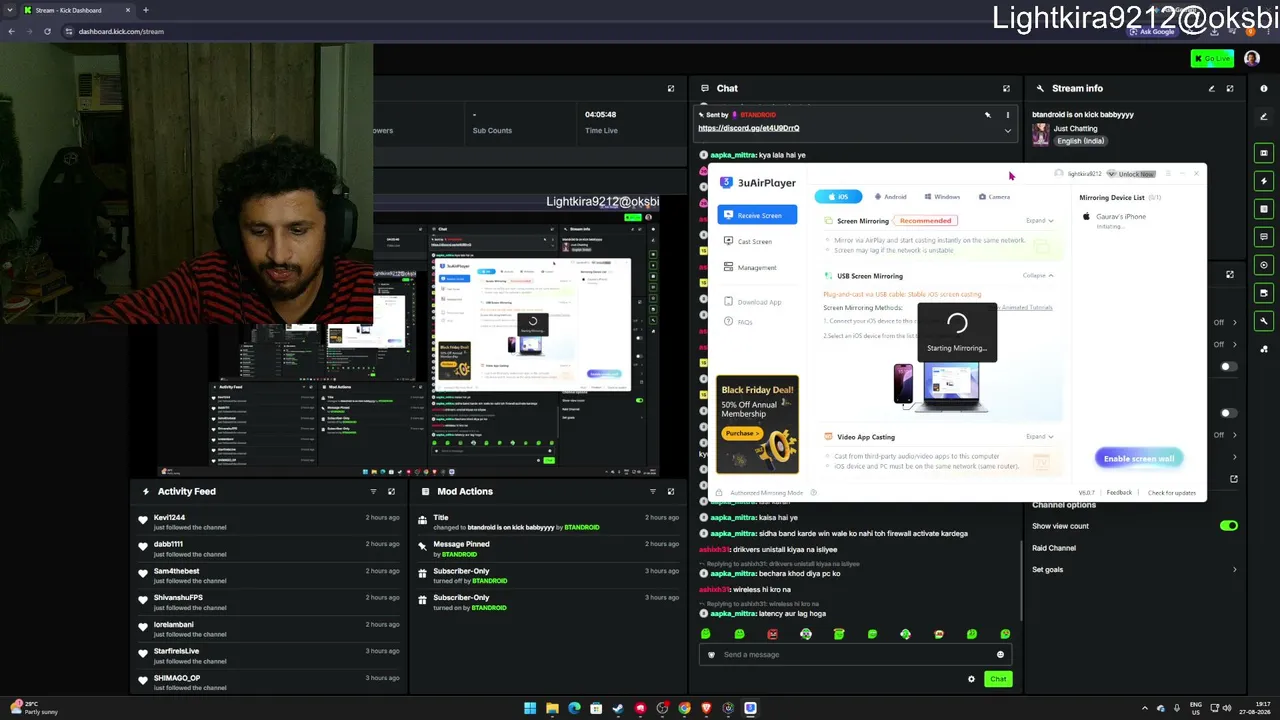The height and width of the screenshot is (720, 1280).
Task: Pop out the Mod Actions panel
Action: point(670,491)
